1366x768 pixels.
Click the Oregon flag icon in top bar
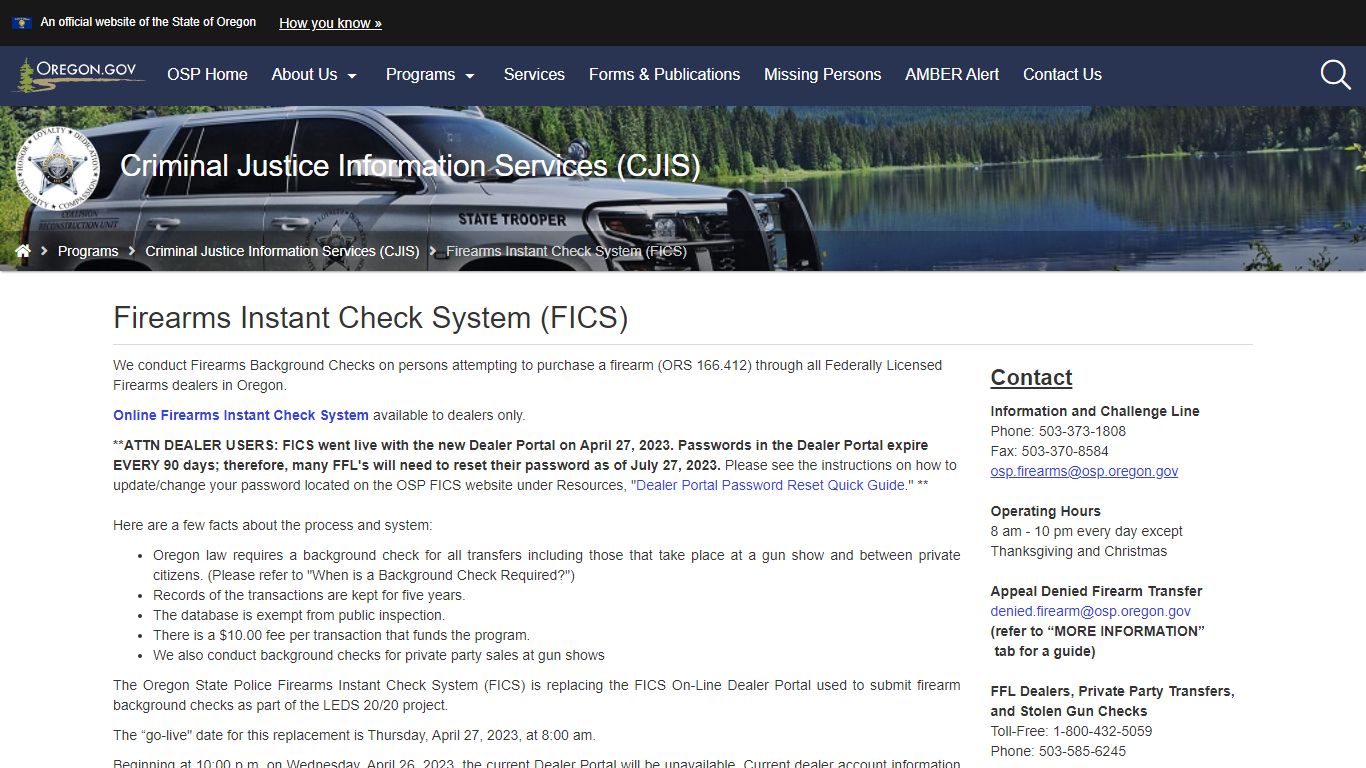(21, 22)
